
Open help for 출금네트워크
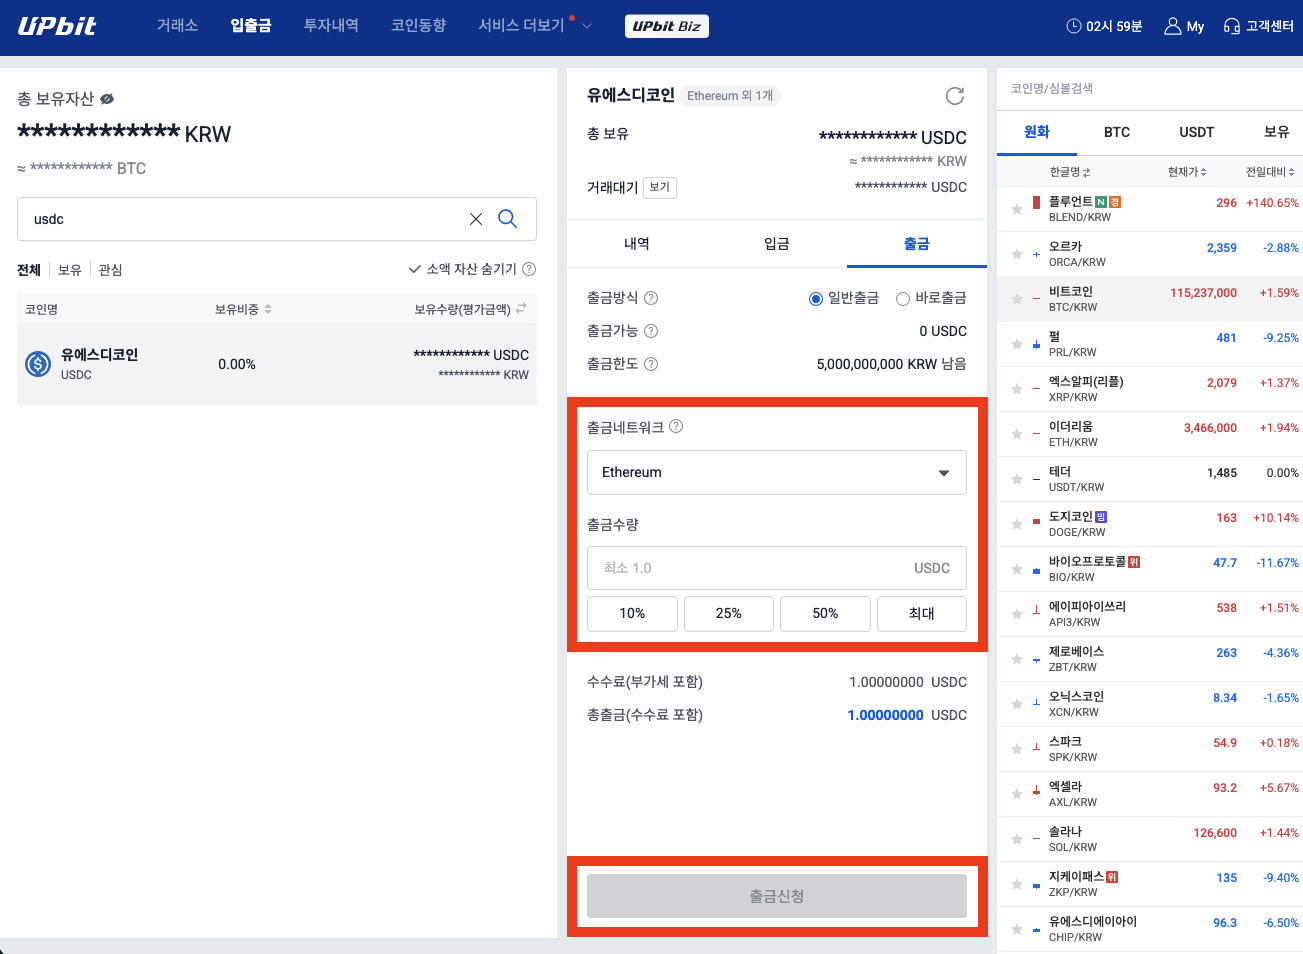pyautogui.click(x=676, y=426)
